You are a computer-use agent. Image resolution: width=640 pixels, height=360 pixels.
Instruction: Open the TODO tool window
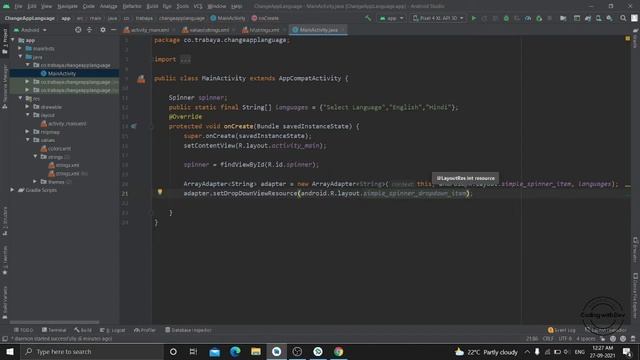point(24,330)
